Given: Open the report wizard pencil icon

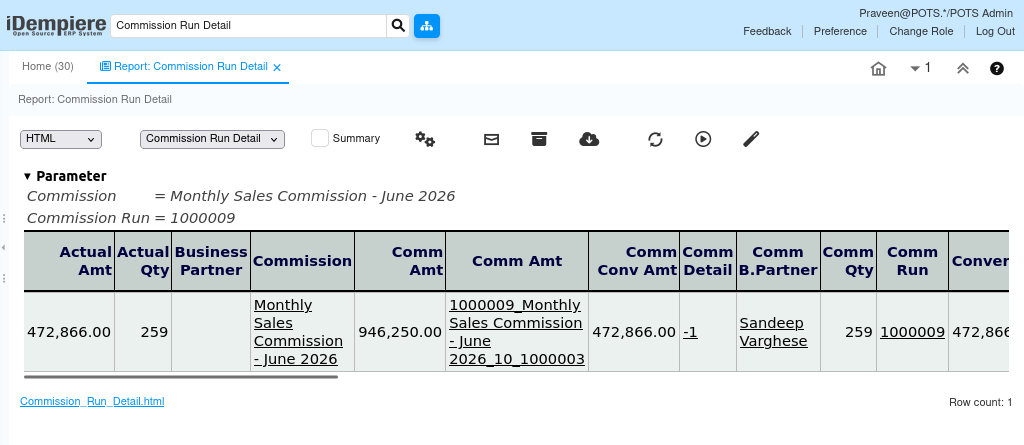Looking at the screenshot, I should point(751,139).
